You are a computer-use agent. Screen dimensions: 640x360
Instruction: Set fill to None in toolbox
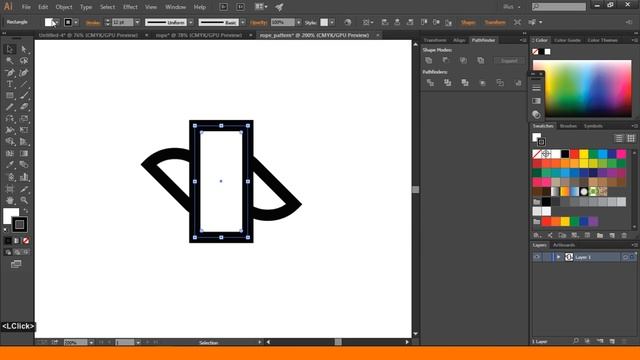pyautogui.click(x=26, y=241)
